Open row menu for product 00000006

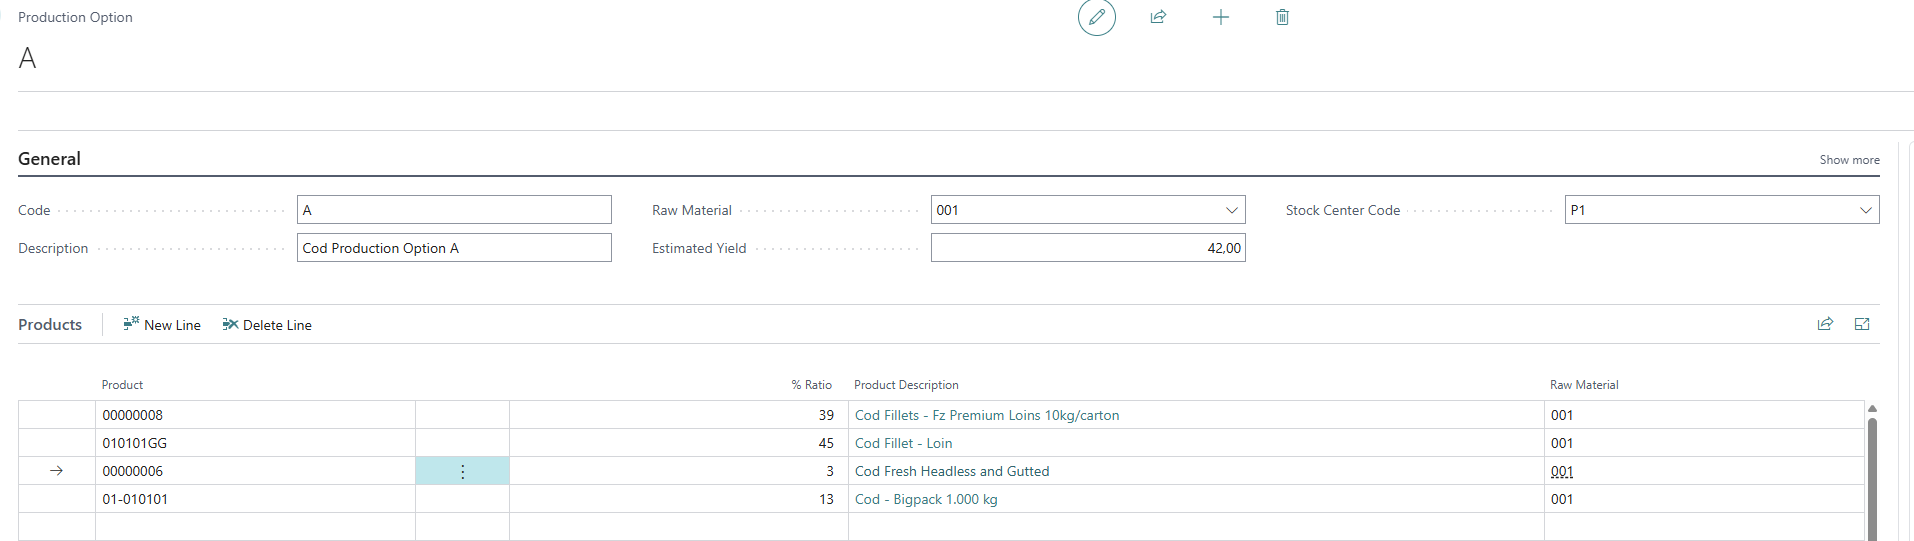(x=462, y=471)
